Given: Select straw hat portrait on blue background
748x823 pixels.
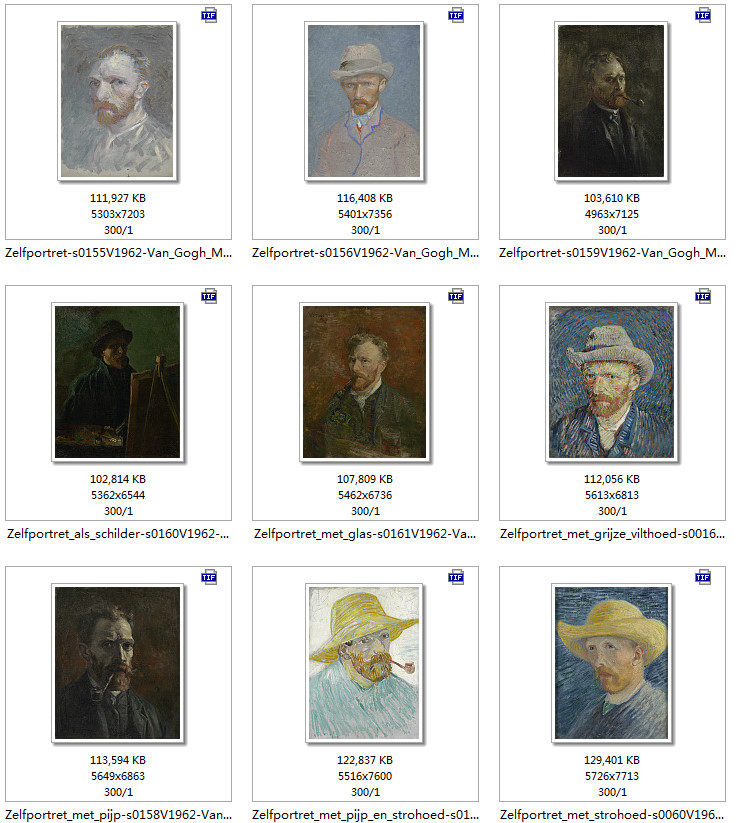Looking at the screenshot, I should point(612,663).
